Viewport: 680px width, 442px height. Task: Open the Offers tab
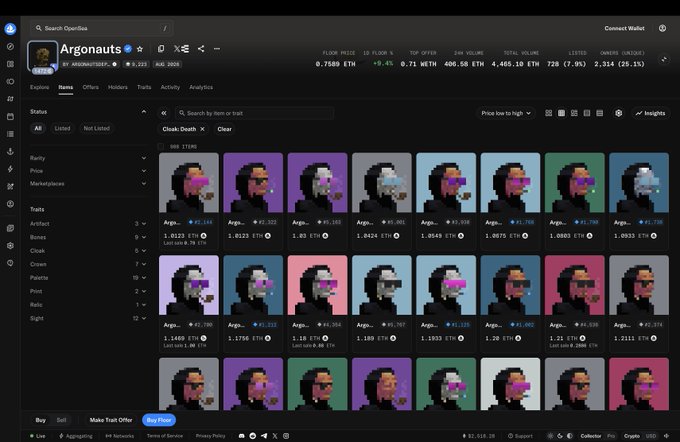pos(91,87)
